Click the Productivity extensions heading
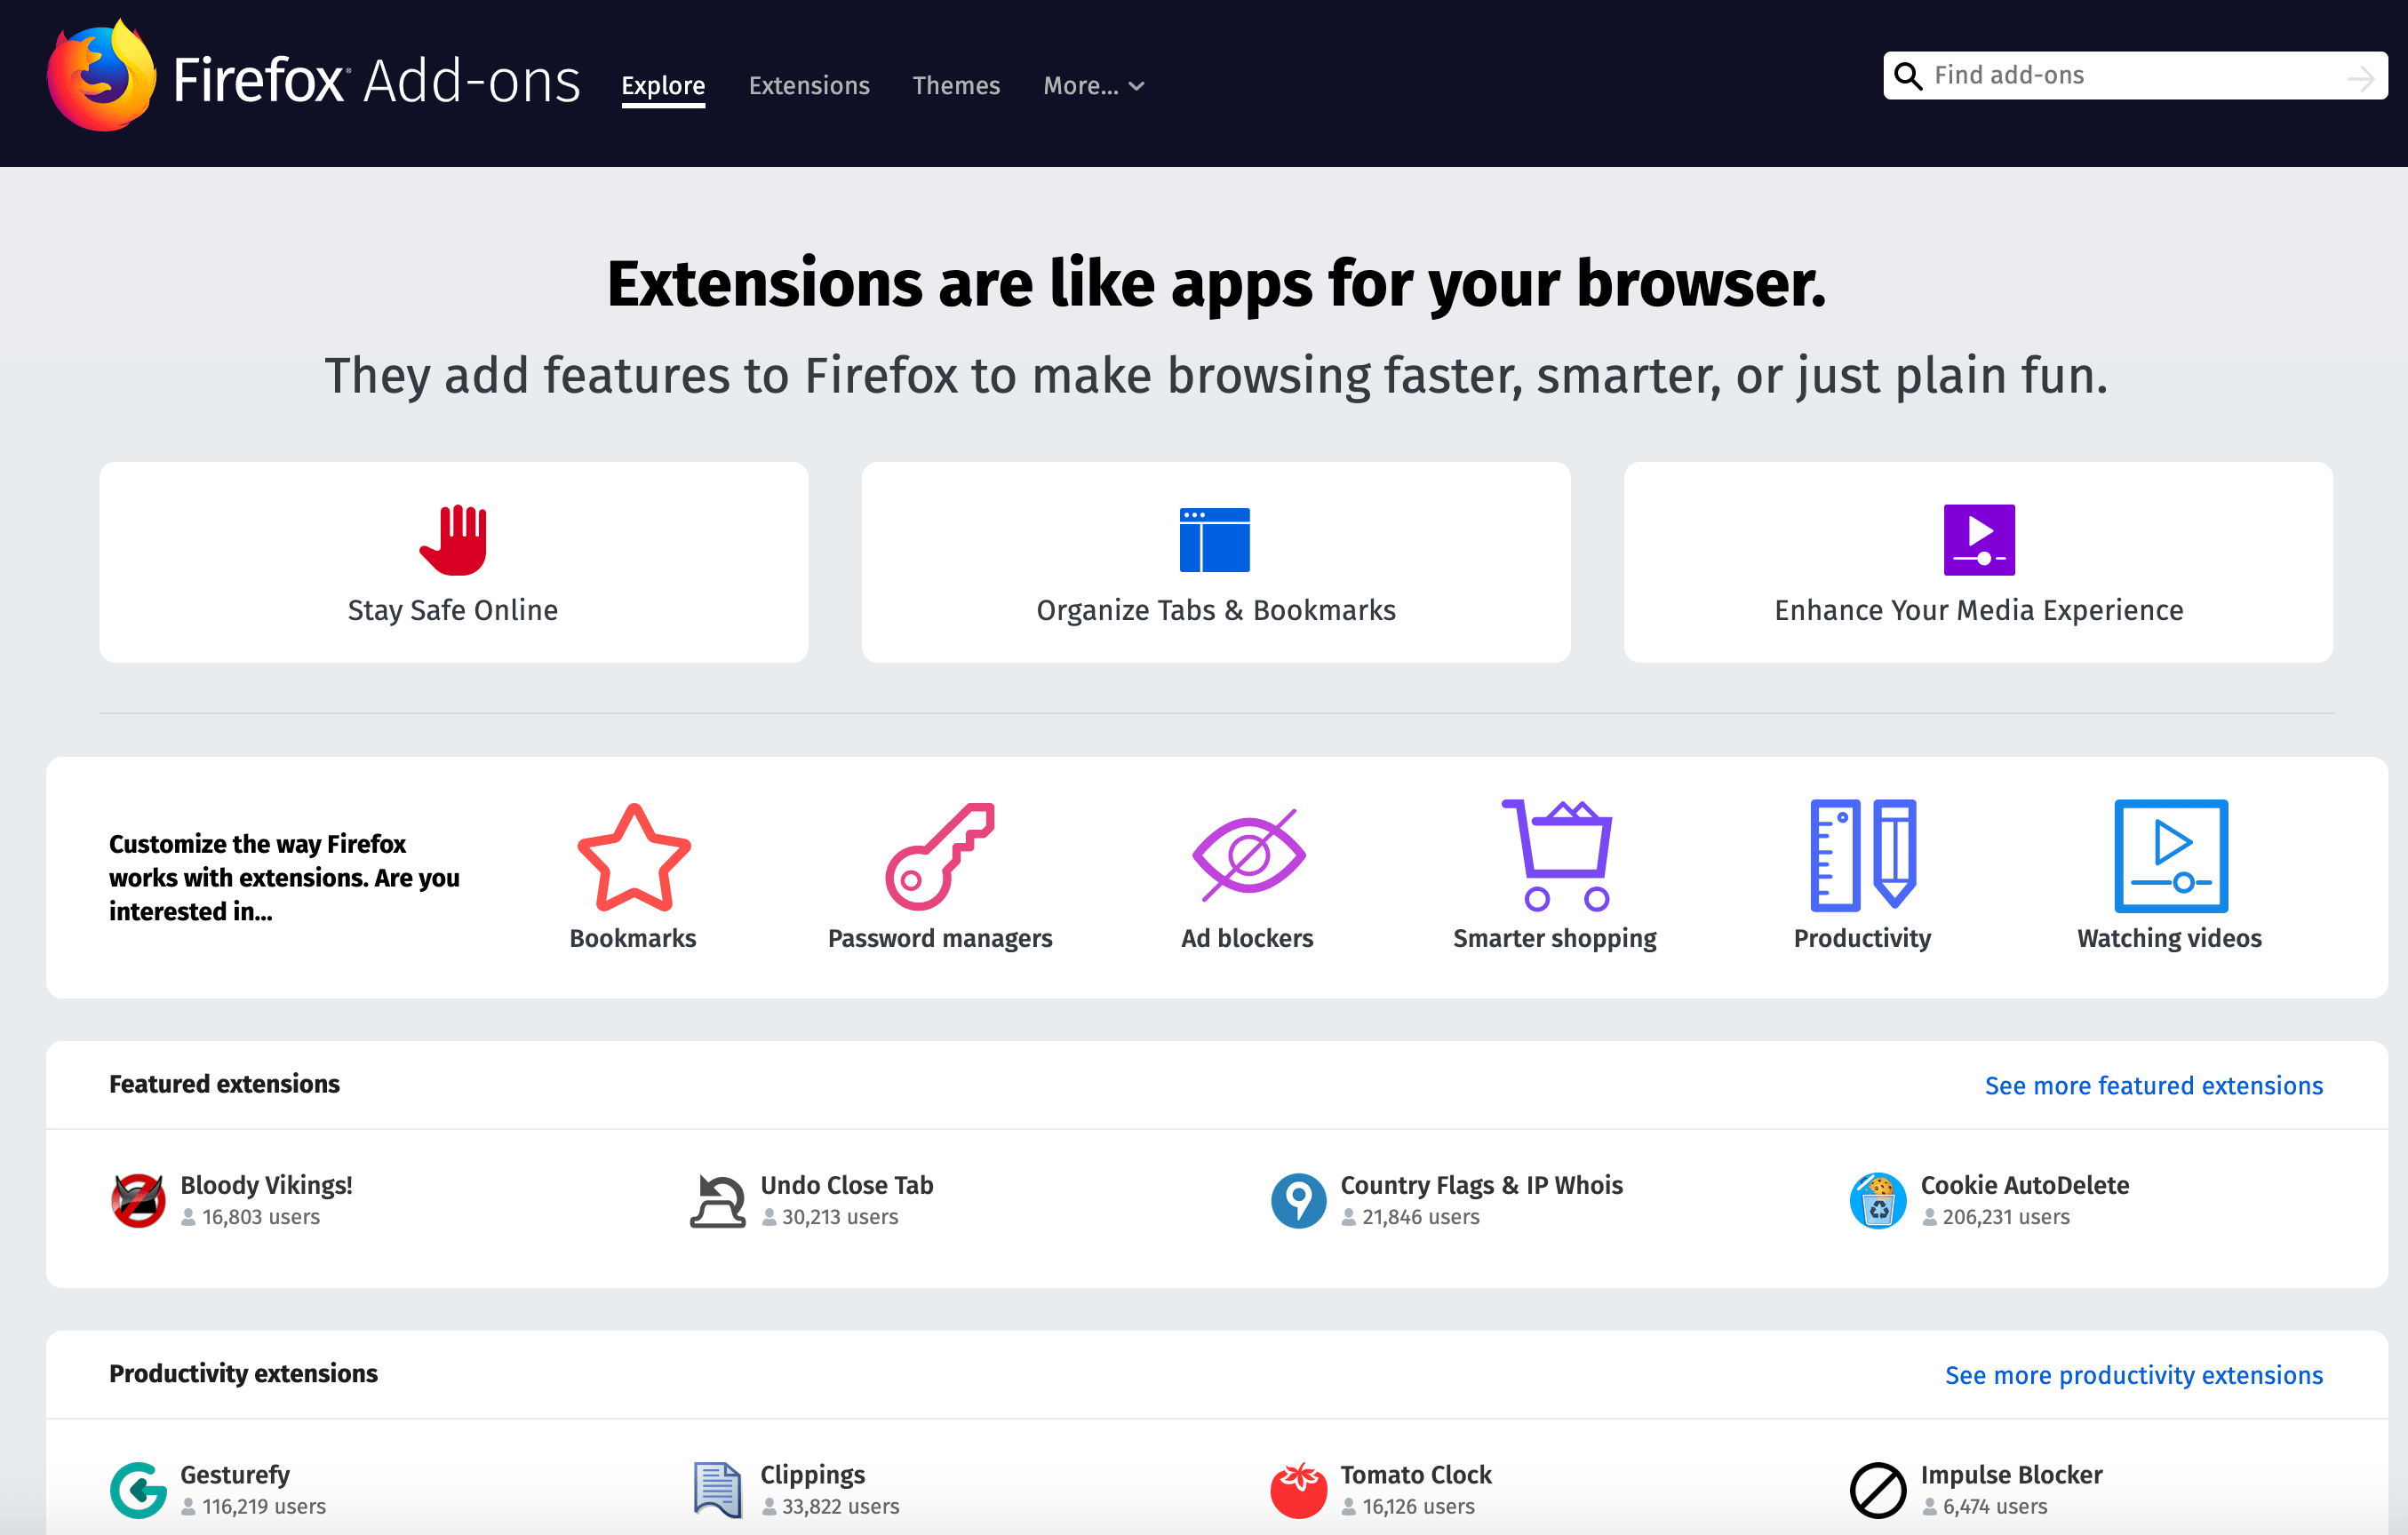Screen dimensions: 2408x1535 [243, 1374]
